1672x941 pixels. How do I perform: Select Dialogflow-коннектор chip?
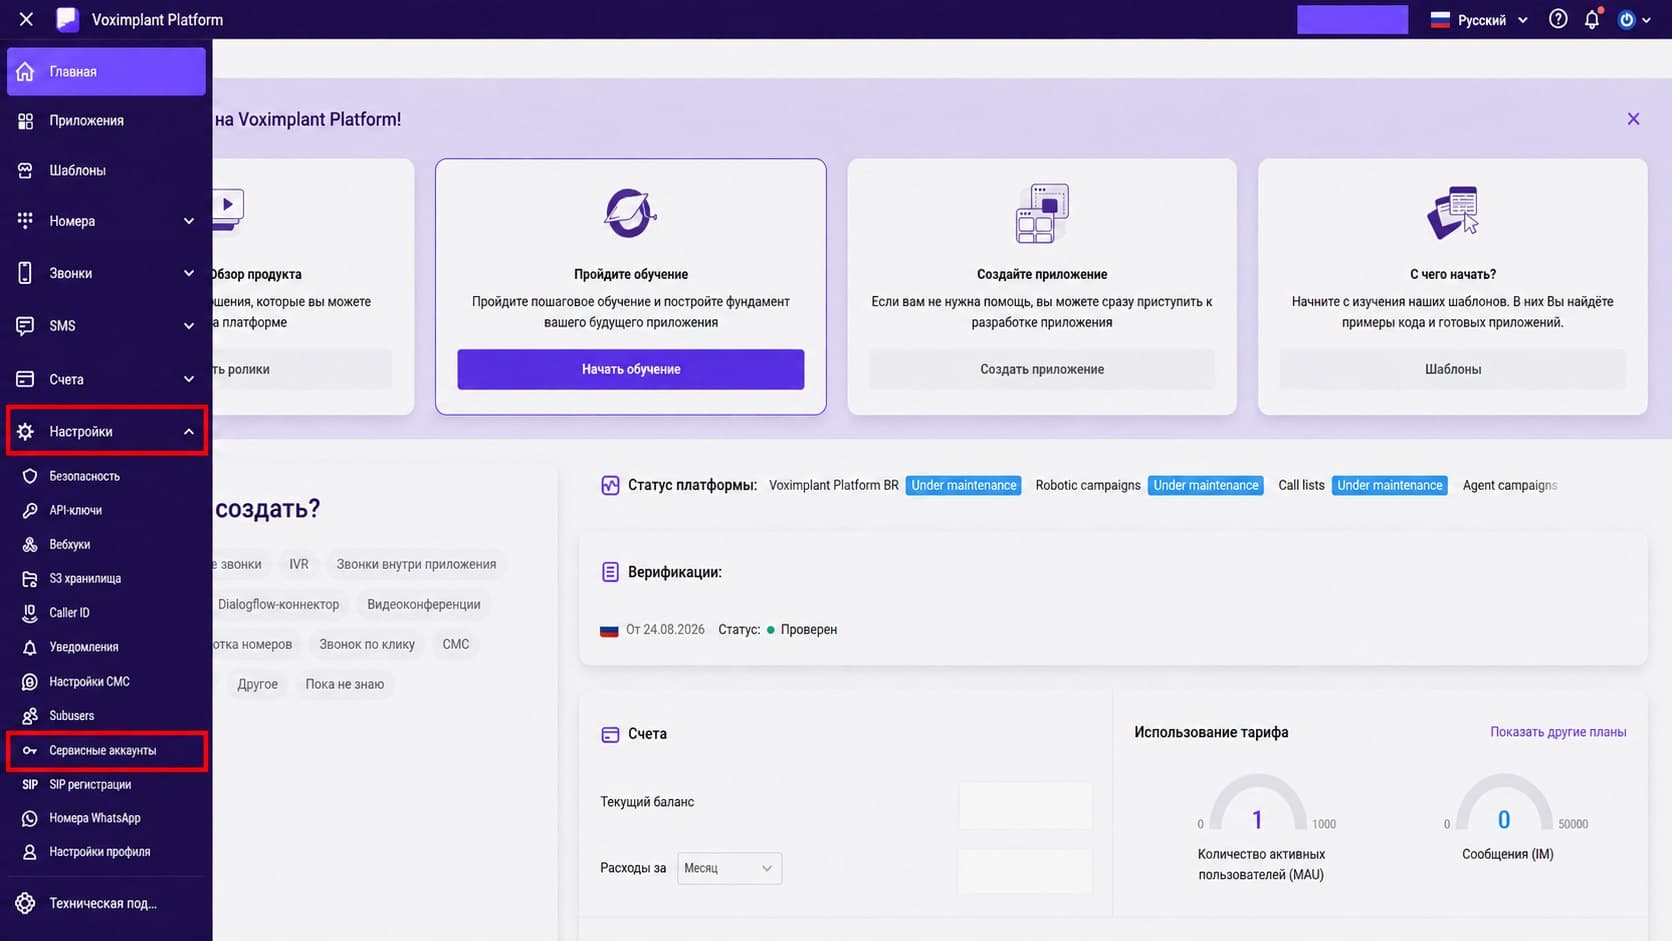coord(278,604)
